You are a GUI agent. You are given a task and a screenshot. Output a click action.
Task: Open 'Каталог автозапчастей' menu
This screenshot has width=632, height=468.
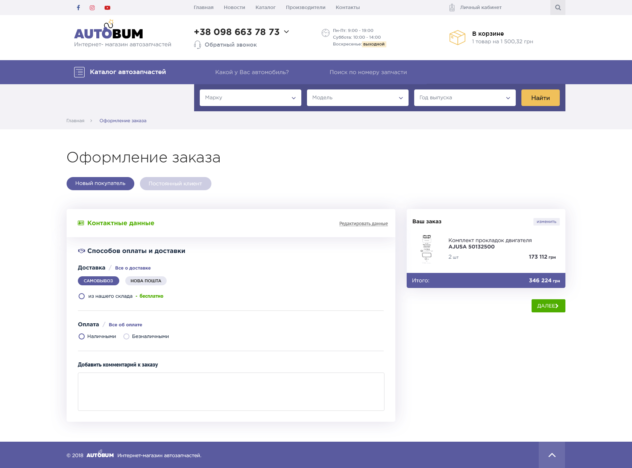(x=128, y=72)
